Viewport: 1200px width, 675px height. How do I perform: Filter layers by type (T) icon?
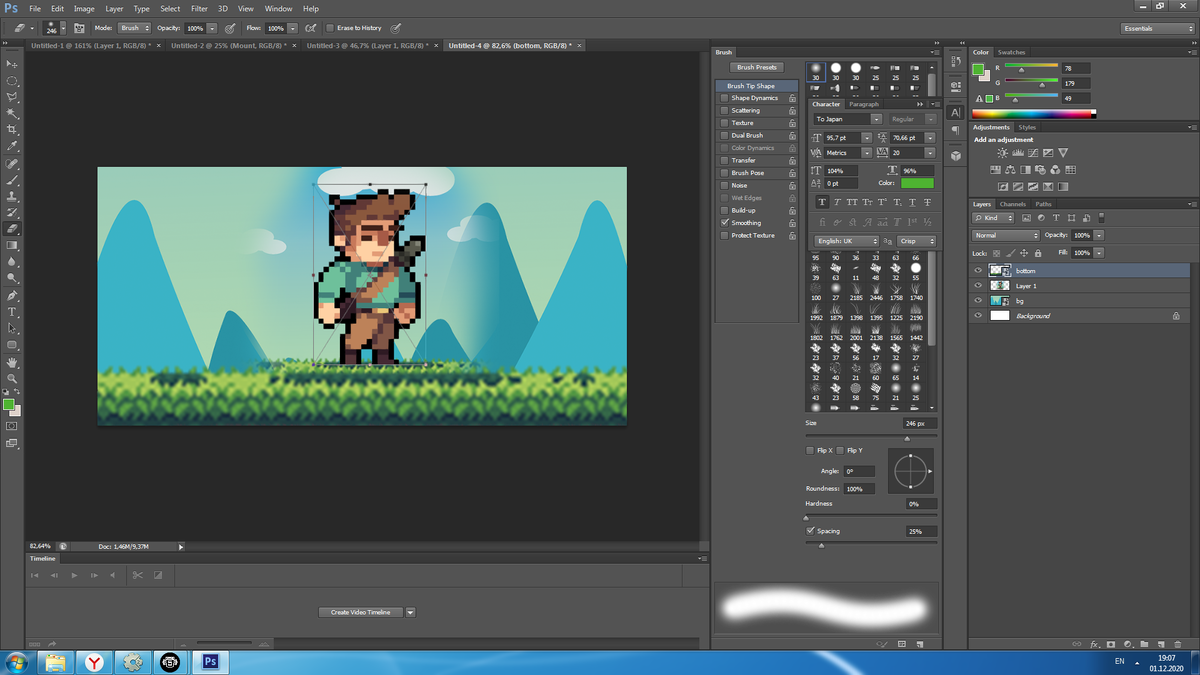tap(1056, 218)
